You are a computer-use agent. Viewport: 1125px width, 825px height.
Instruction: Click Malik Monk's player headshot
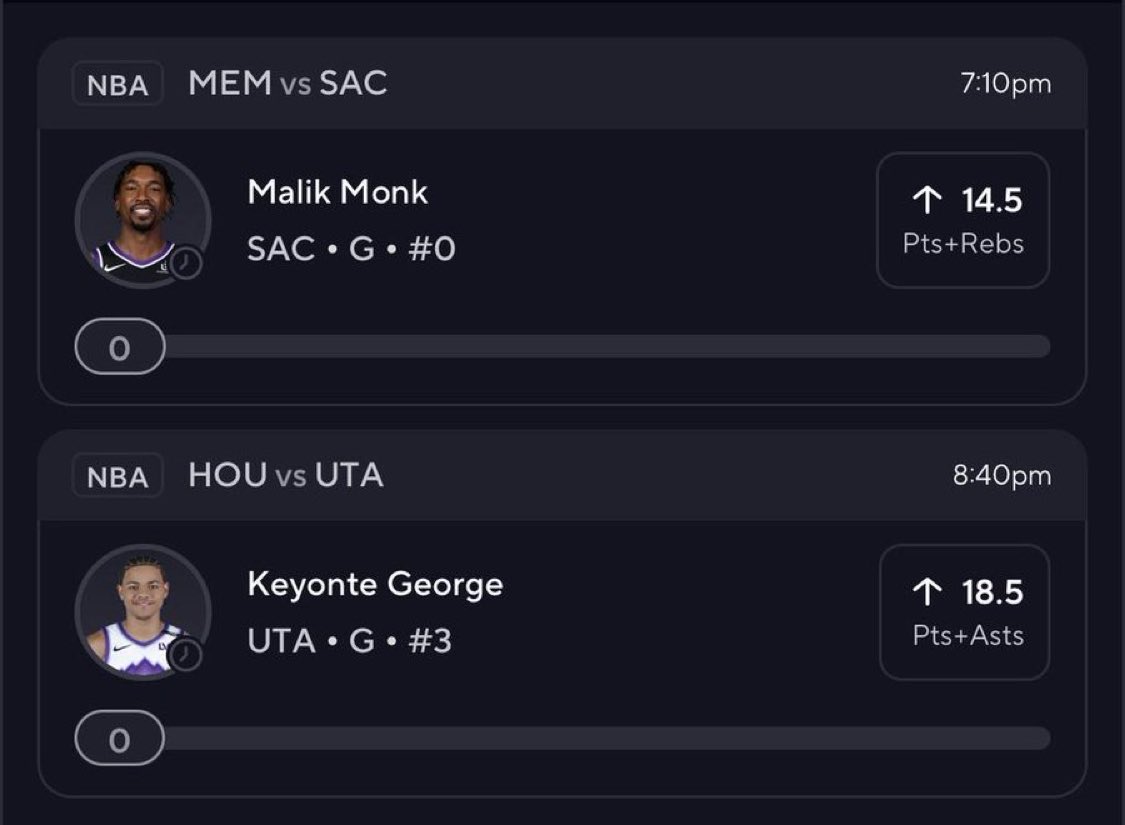pos(140,218)
